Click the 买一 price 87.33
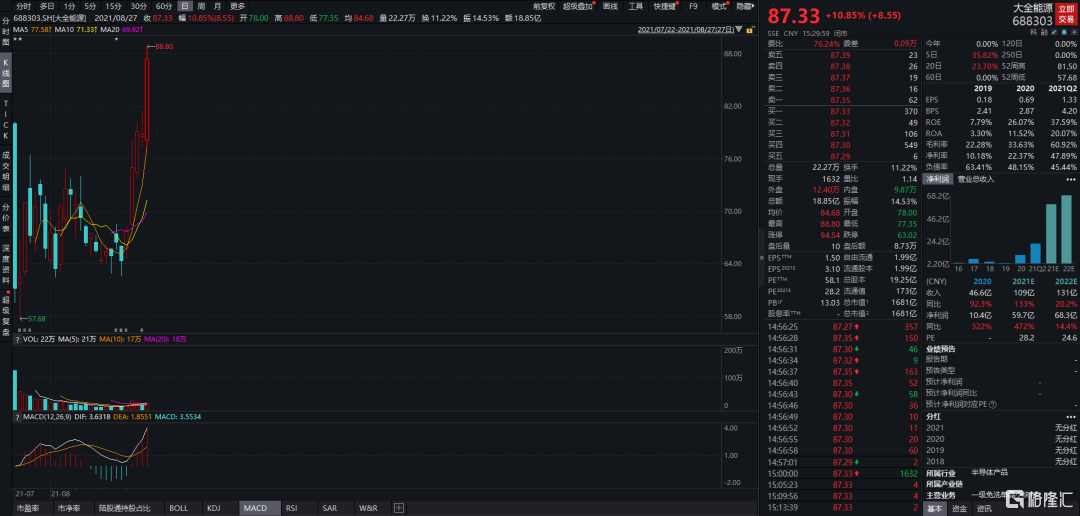The image size is (1080, 516). point(840,111)
